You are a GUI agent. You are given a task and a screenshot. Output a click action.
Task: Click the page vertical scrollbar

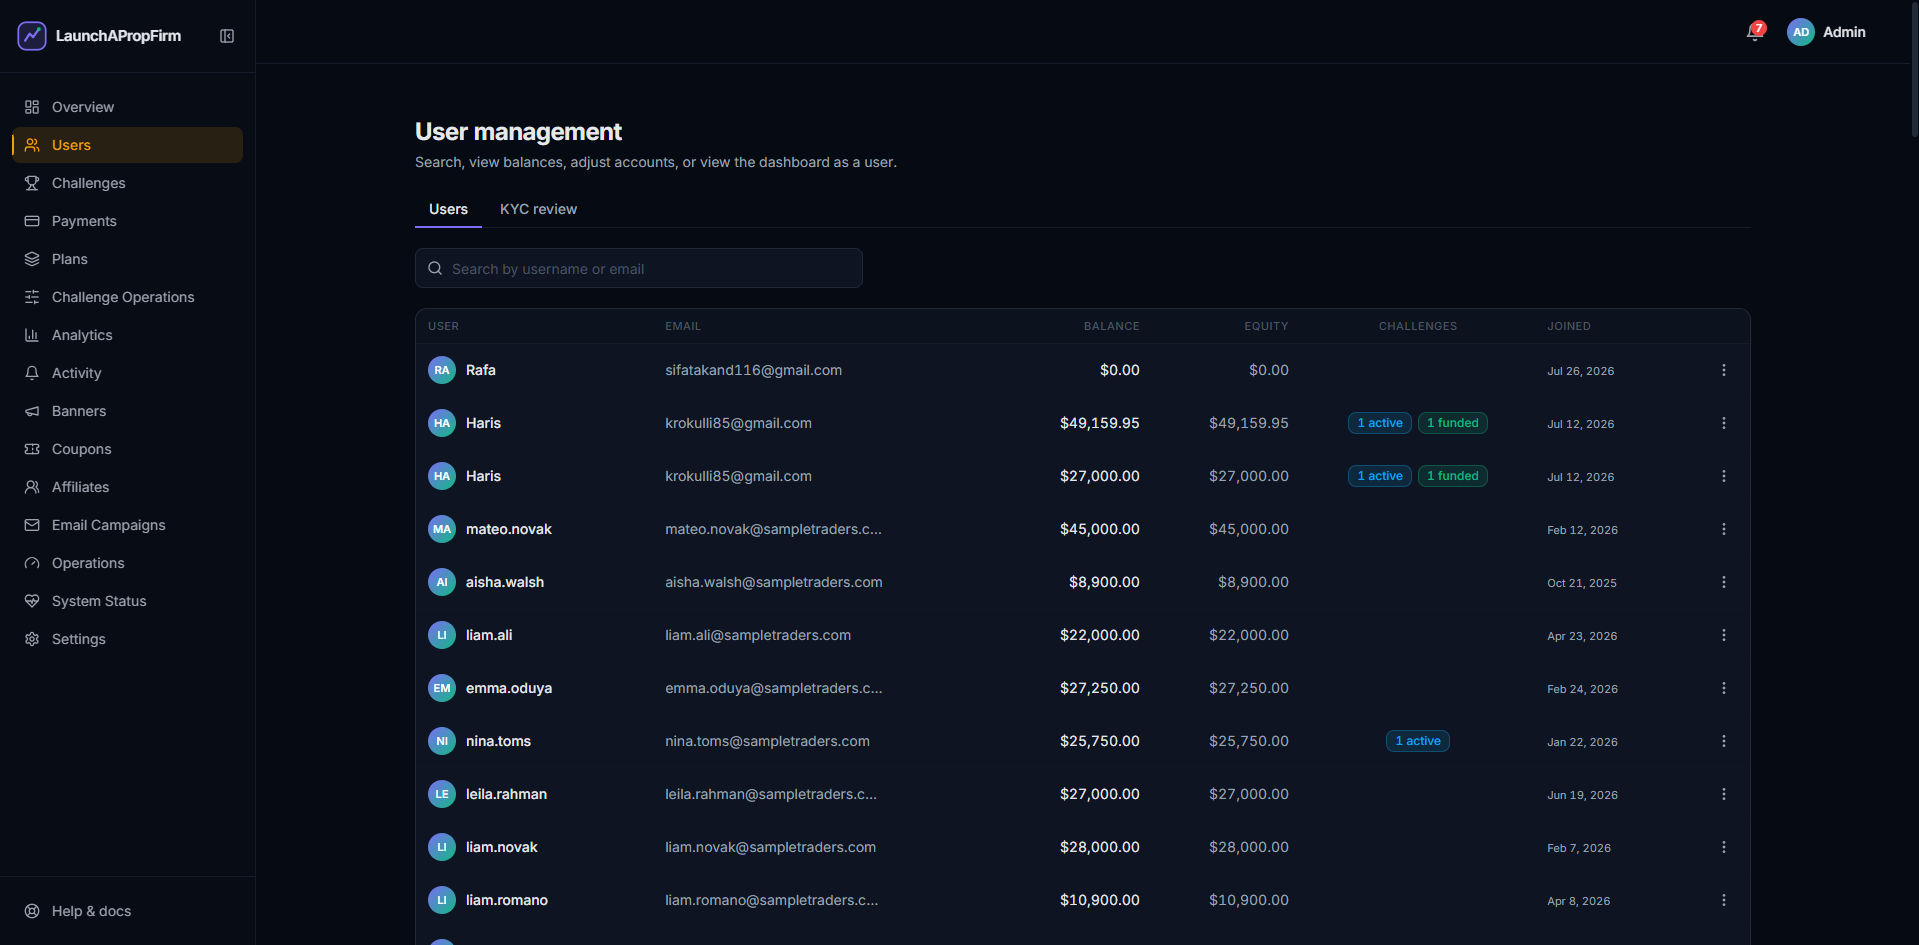point(1914,70)
